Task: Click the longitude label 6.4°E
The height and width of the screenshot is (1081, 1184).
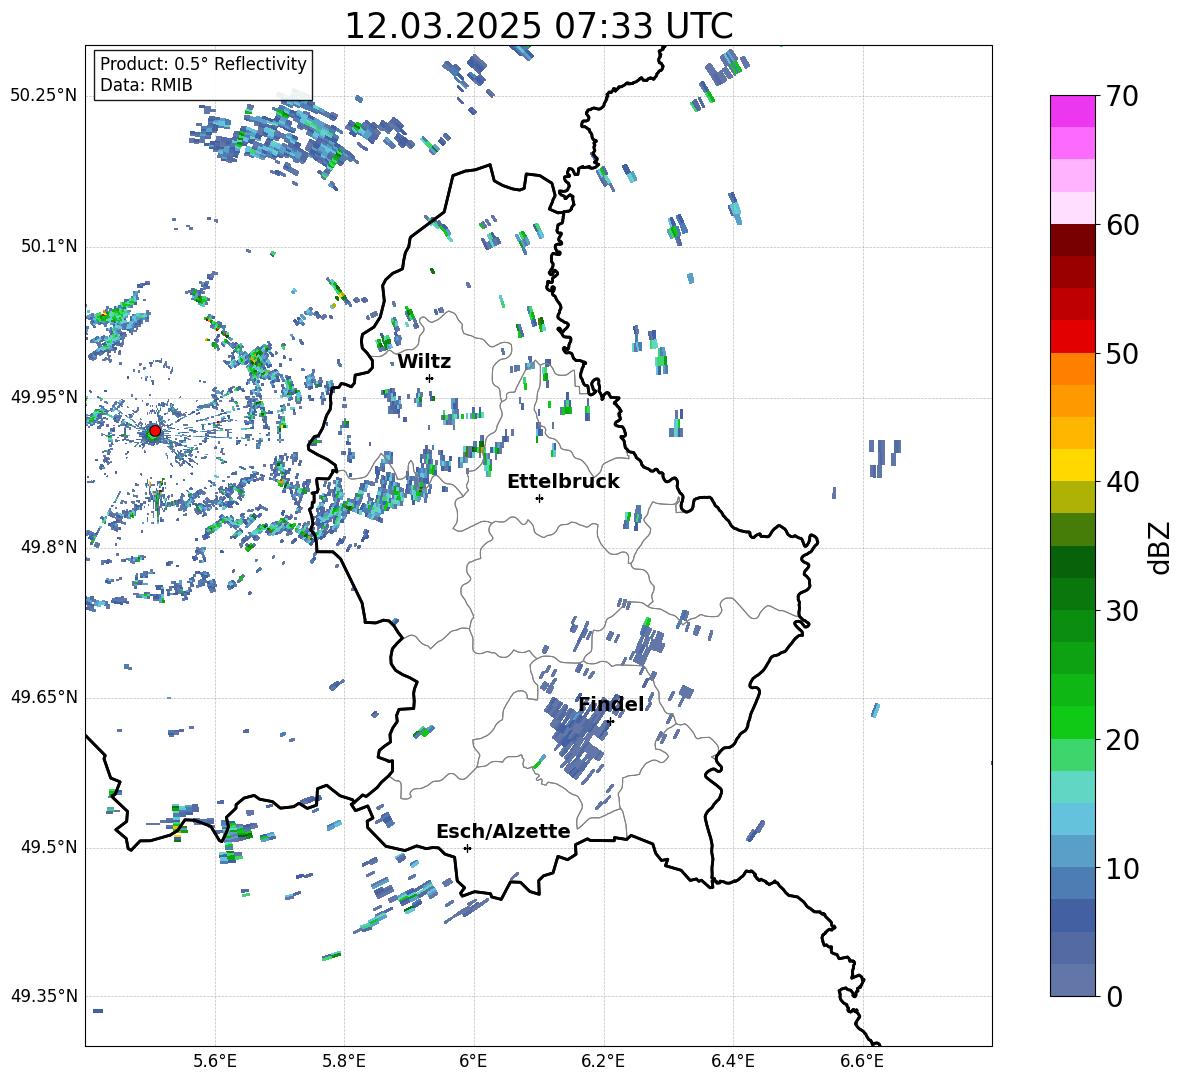Action: (732, 1061)
